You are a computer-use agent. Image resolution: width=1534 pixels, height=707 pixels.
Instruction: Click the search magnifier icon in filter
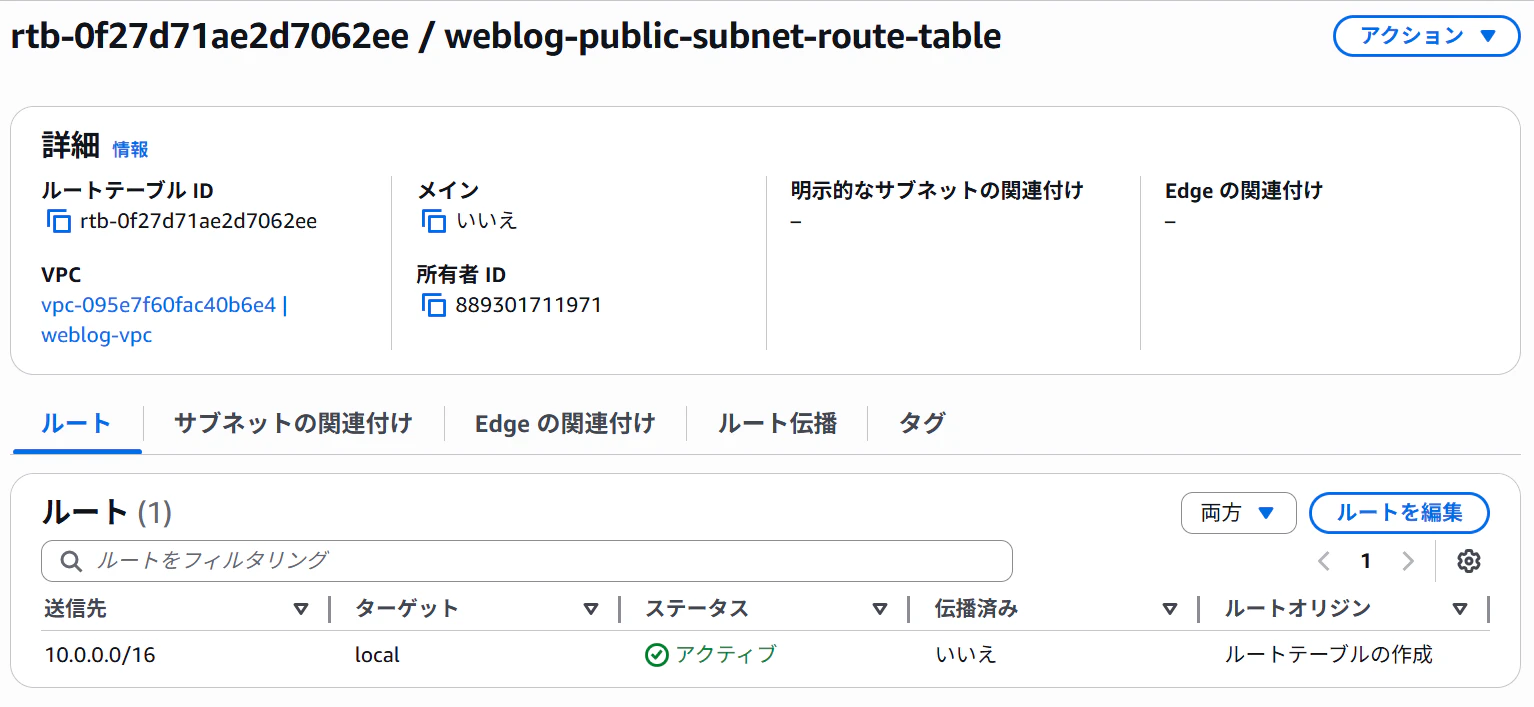point(71,561)
